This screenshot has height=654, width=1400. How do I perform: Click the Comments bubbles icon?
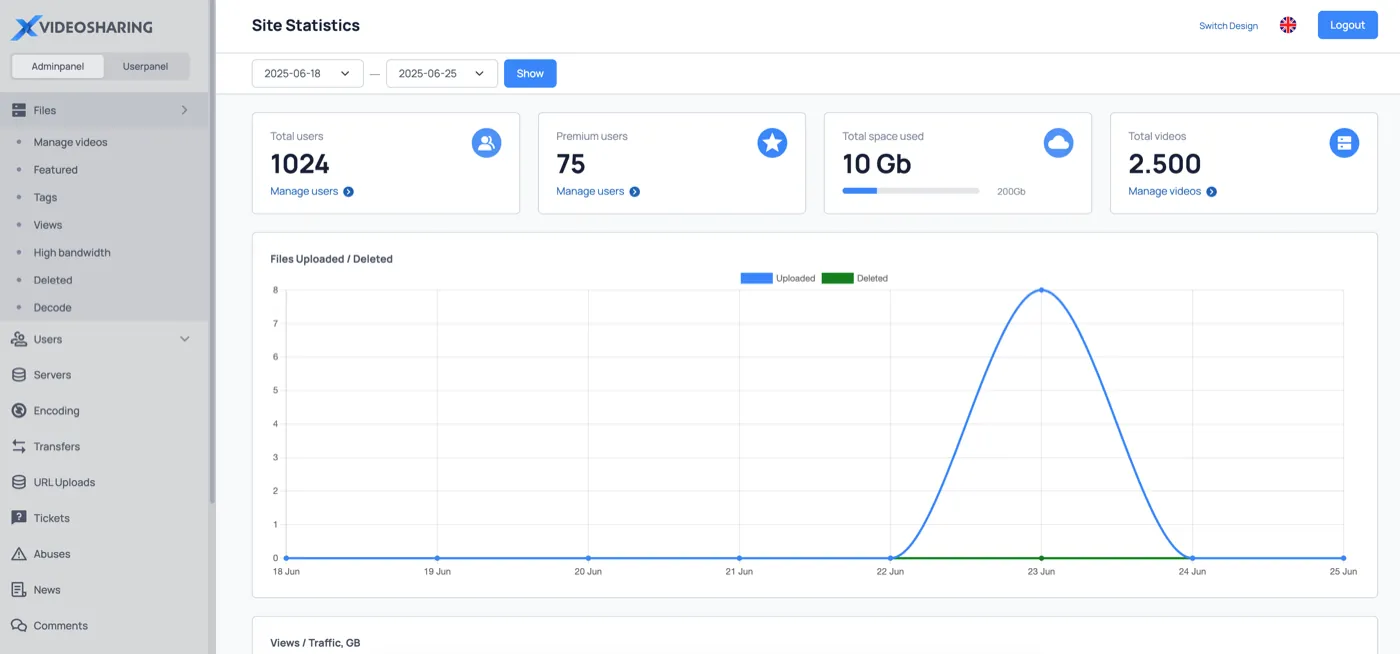pos(19,626)
